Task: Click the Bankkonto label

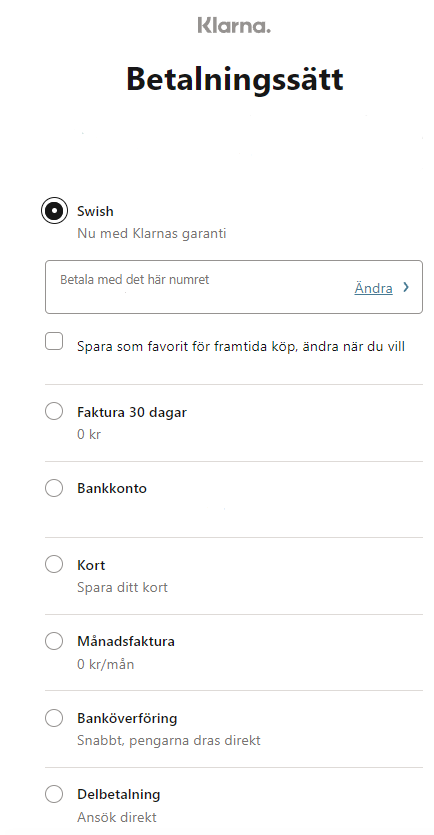Action: click(112, 488)
